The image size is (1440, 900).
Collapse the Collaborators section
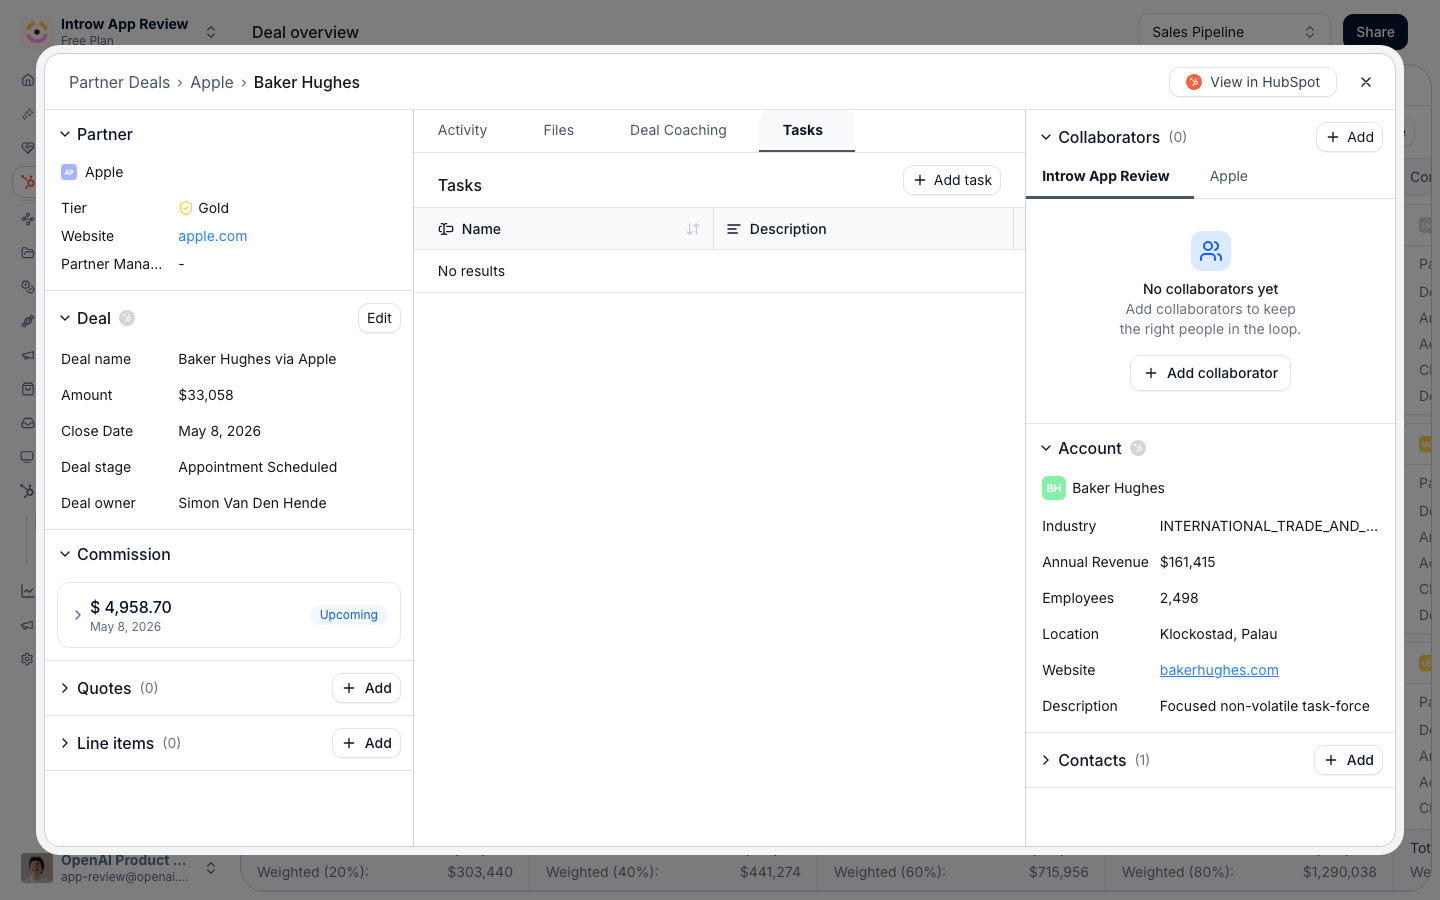(1046, 137)
